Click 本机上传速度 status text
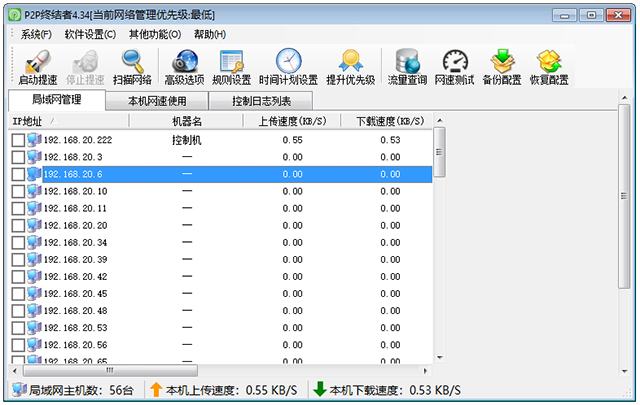This screenshot has width=640, height=405. coord(231,390)
